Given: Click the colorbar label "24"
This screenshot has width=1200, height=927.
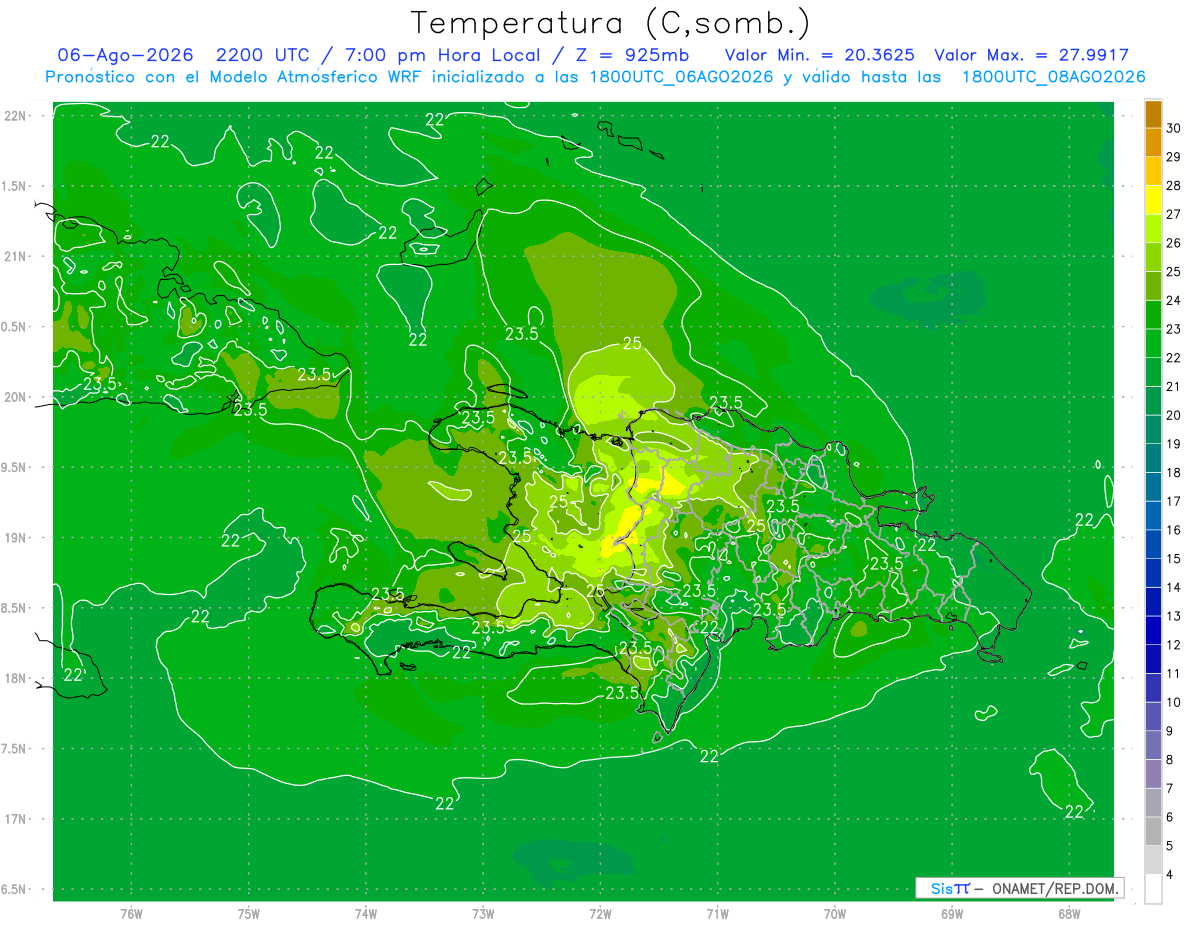Looking at the screenshot, I should click(x=1174, y=301).
